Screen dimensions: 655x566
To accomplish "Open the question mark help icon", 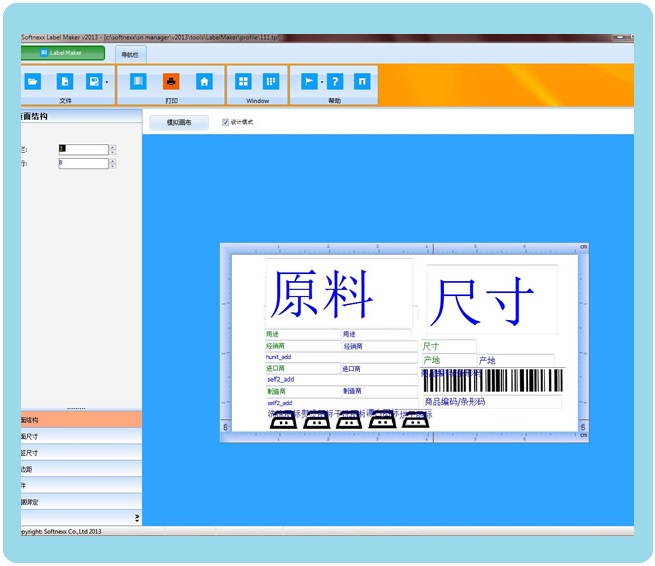I will point(336,81).
